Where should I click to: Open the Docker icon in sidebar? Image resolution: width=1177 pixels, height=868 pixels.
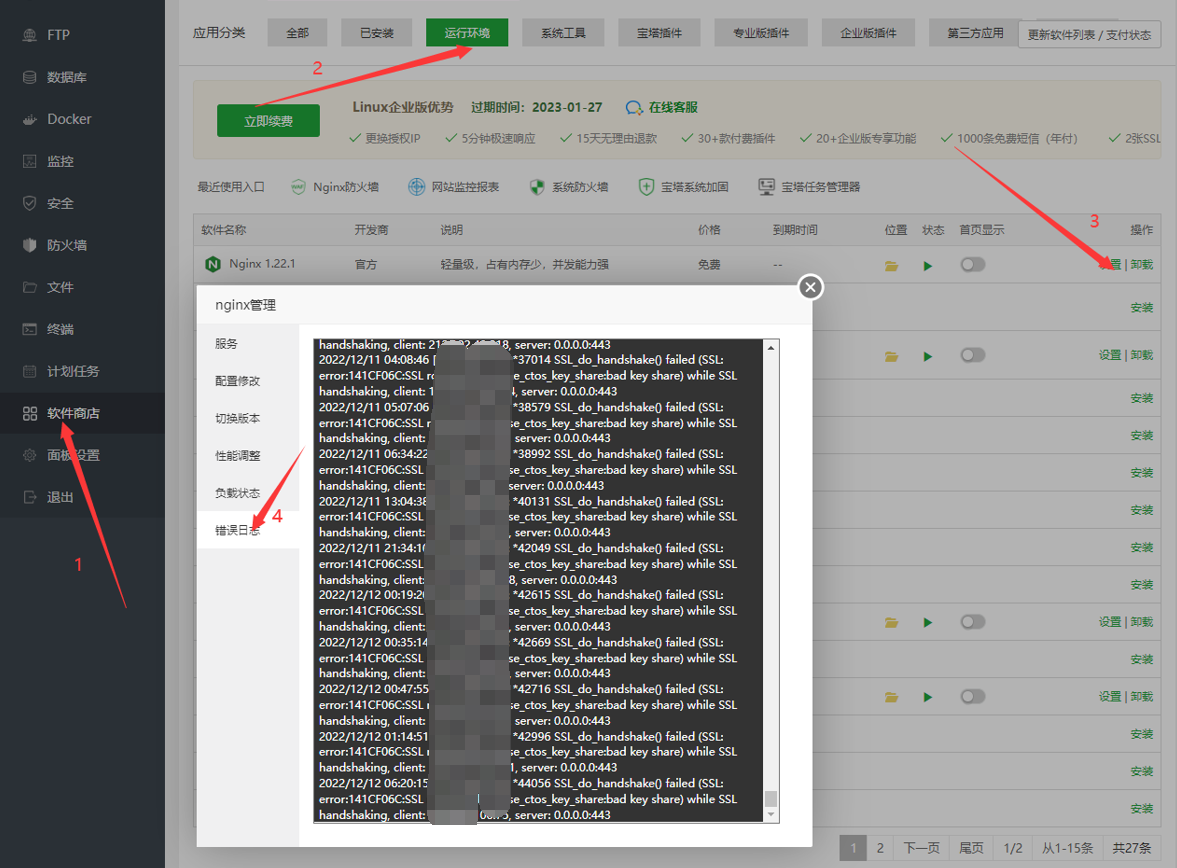tap(29, 119)
